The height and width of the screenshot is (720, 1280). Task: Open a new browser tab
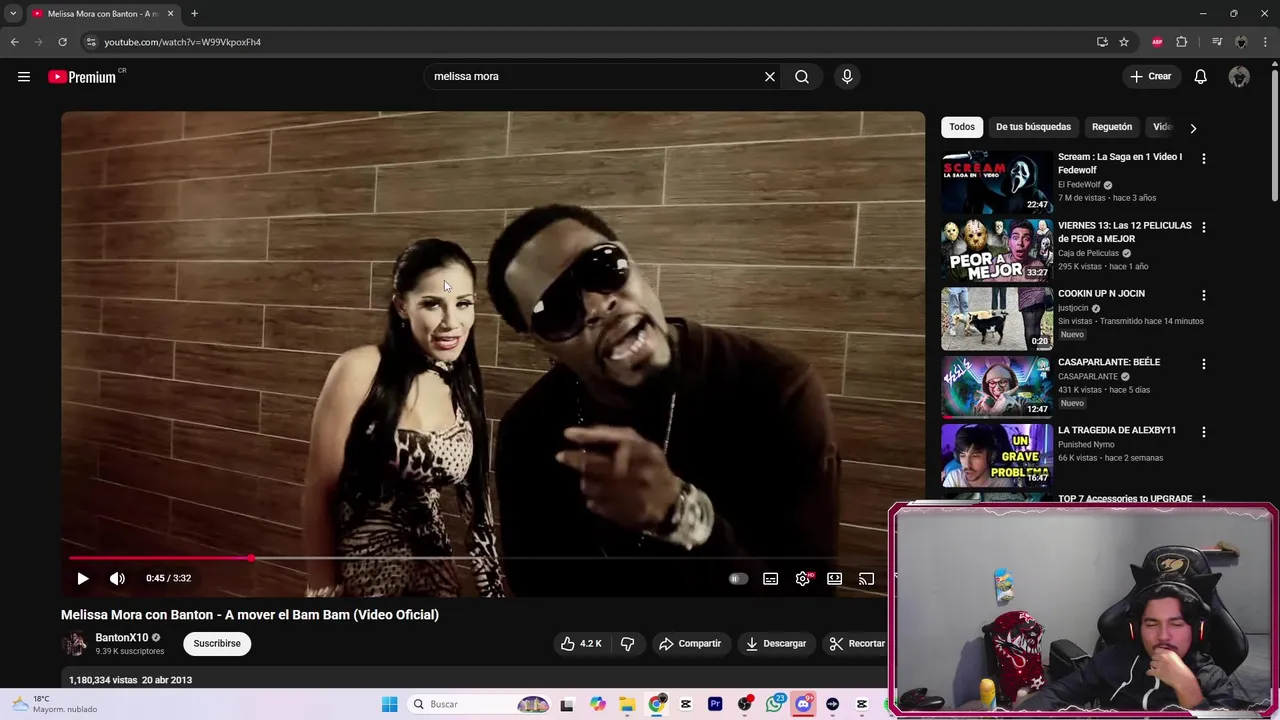point(194,14)
